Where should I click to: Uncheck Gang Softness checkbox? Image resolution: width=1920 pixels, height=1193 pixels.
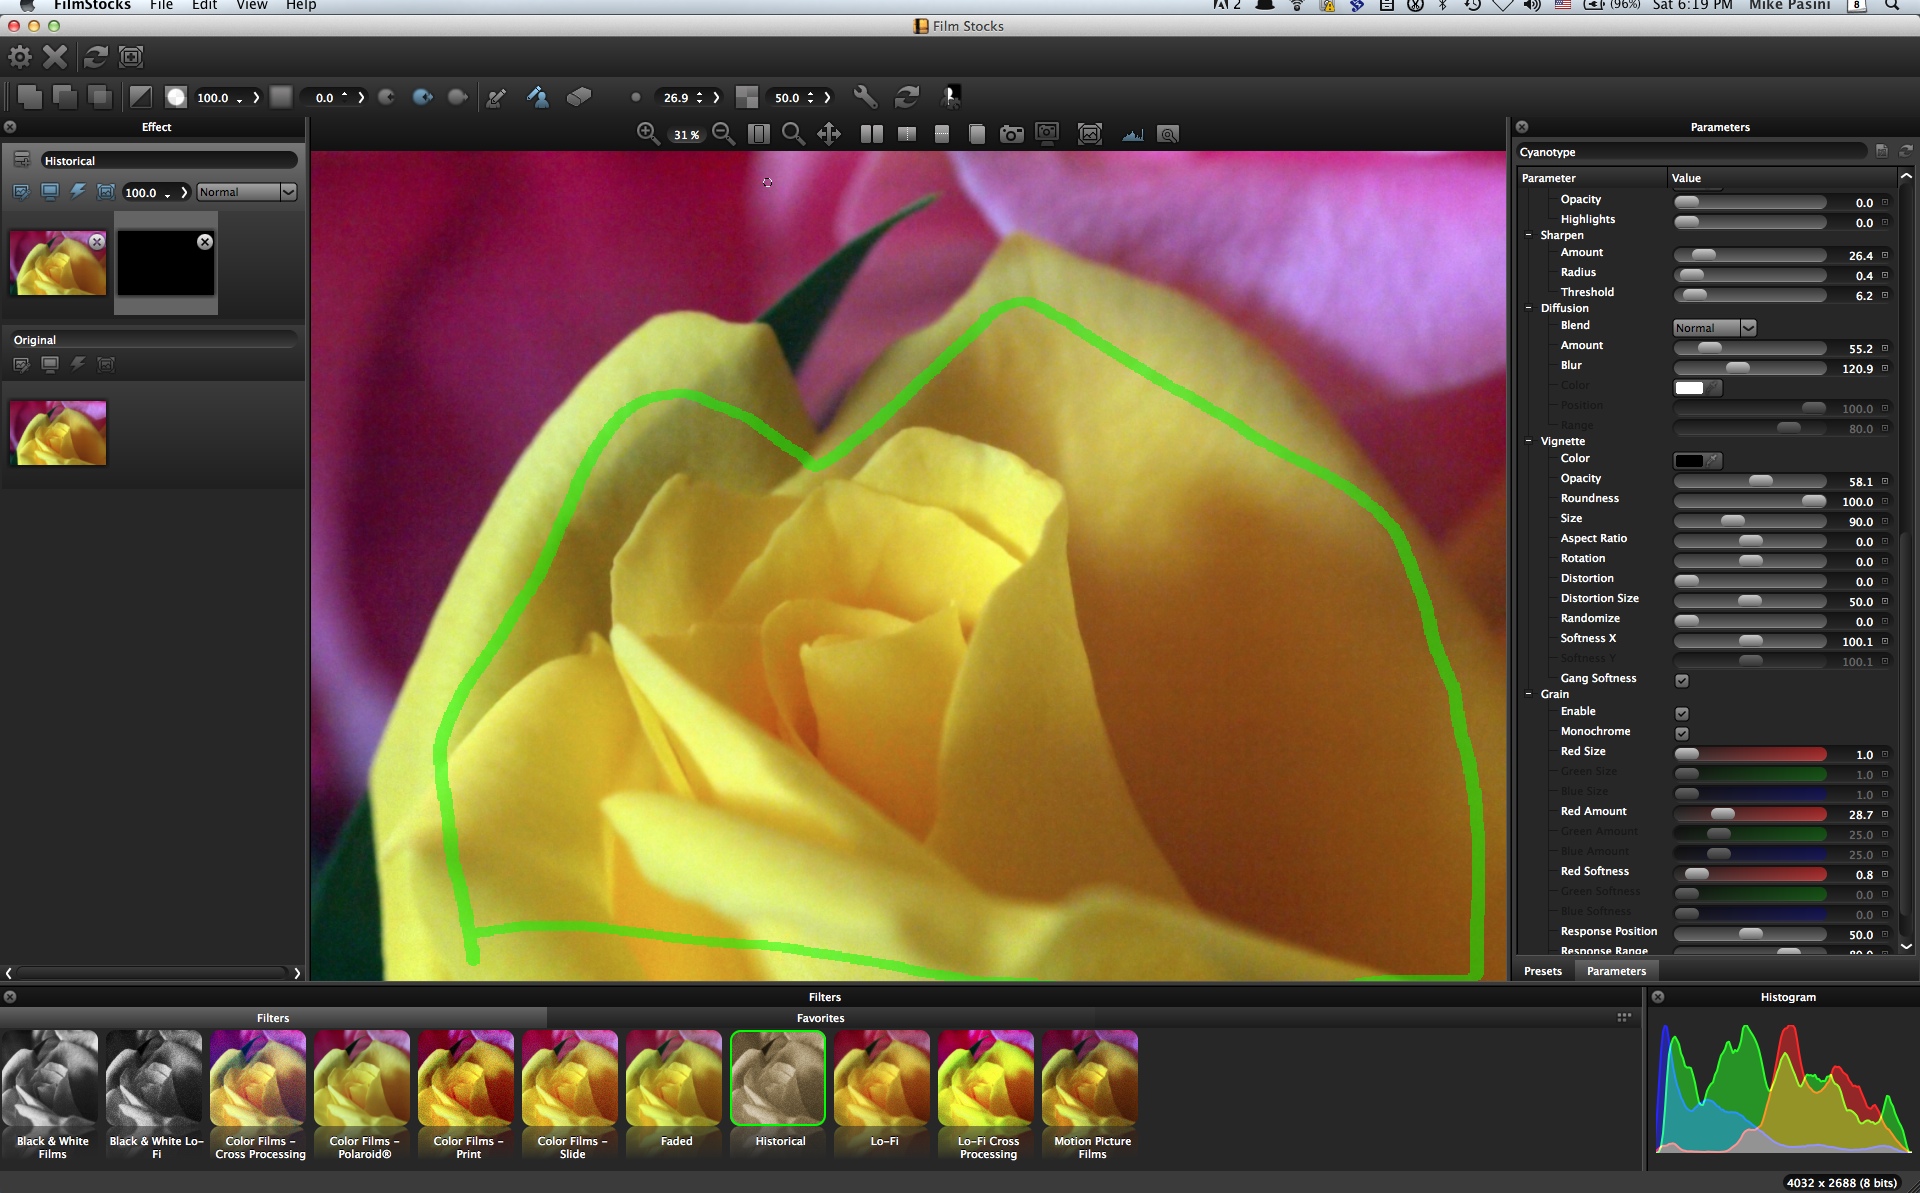pos(1682,681)
